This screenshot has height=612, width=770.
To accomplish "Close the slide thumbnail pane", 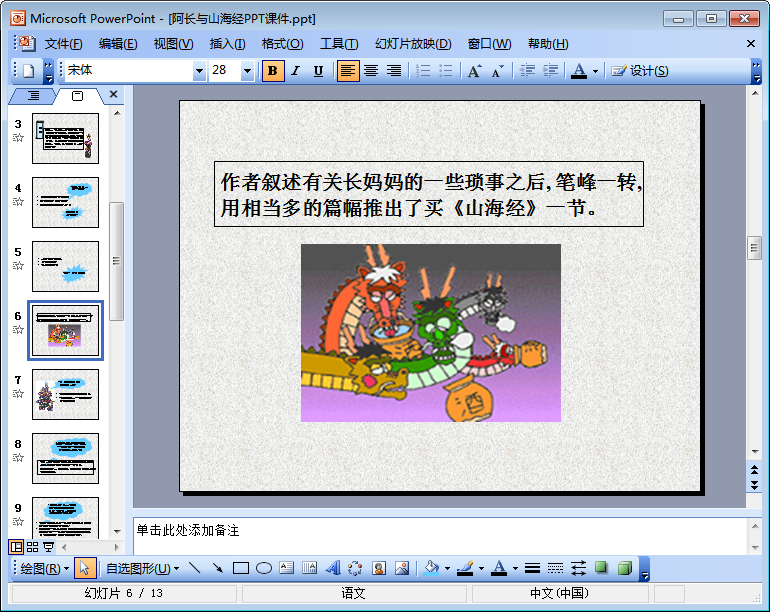I will [x=113, y=94].
